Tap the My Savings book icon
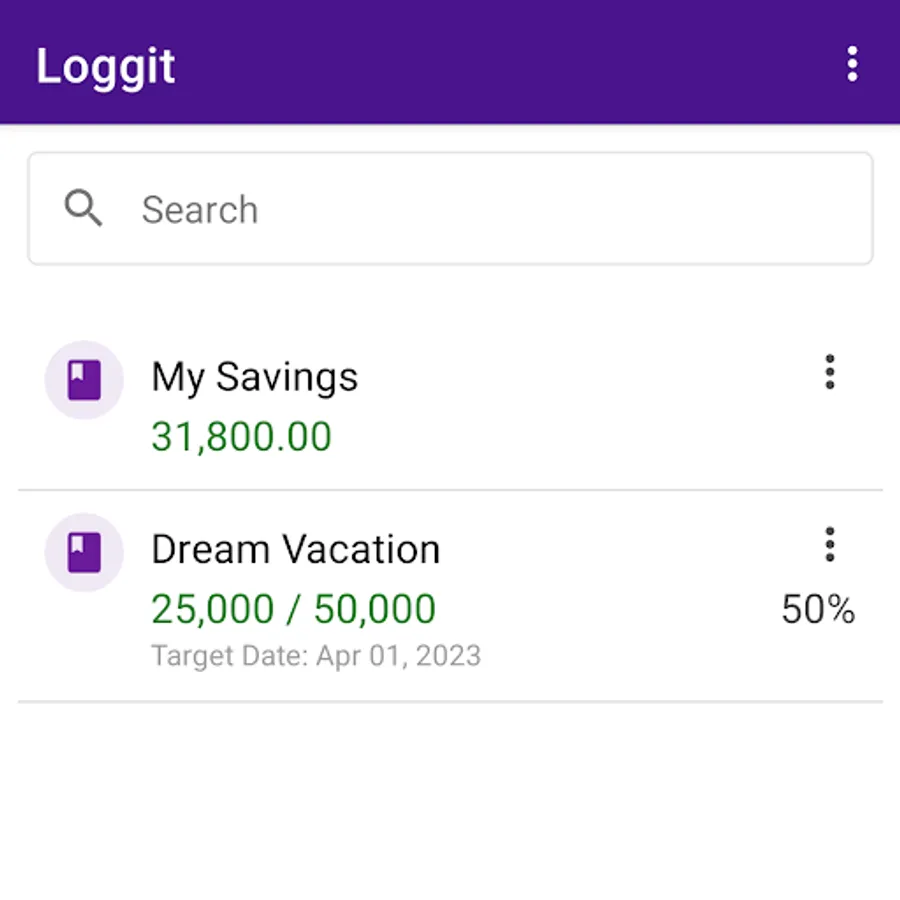 point(84,380)
